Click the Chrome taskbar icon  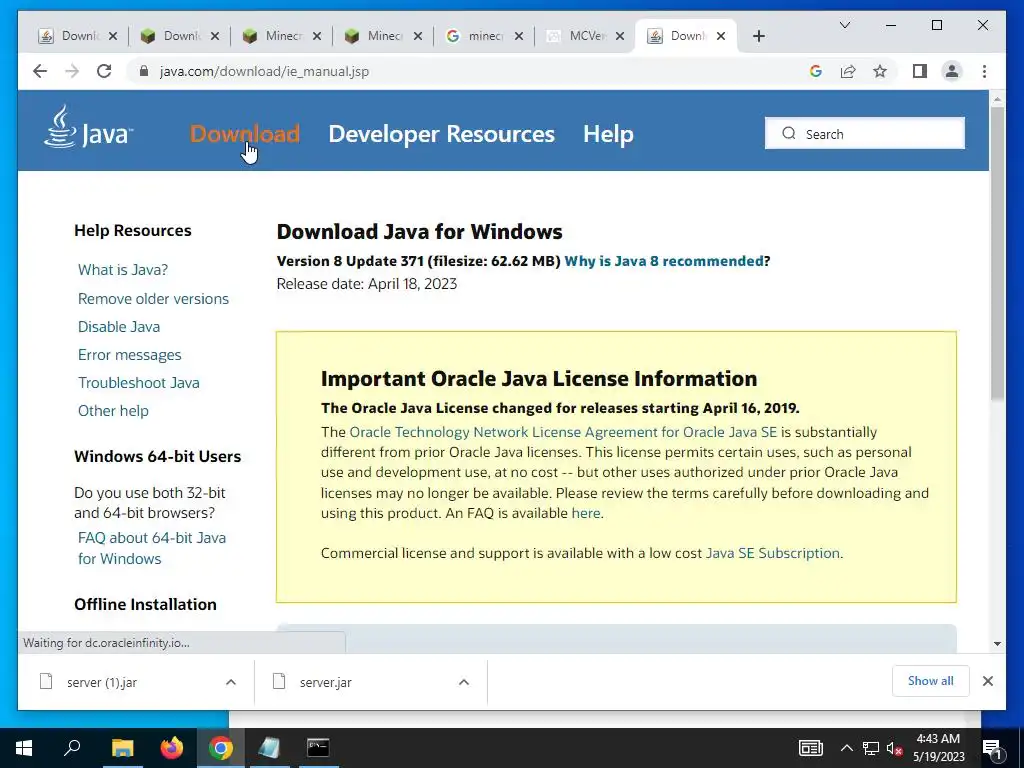[221, 748]
